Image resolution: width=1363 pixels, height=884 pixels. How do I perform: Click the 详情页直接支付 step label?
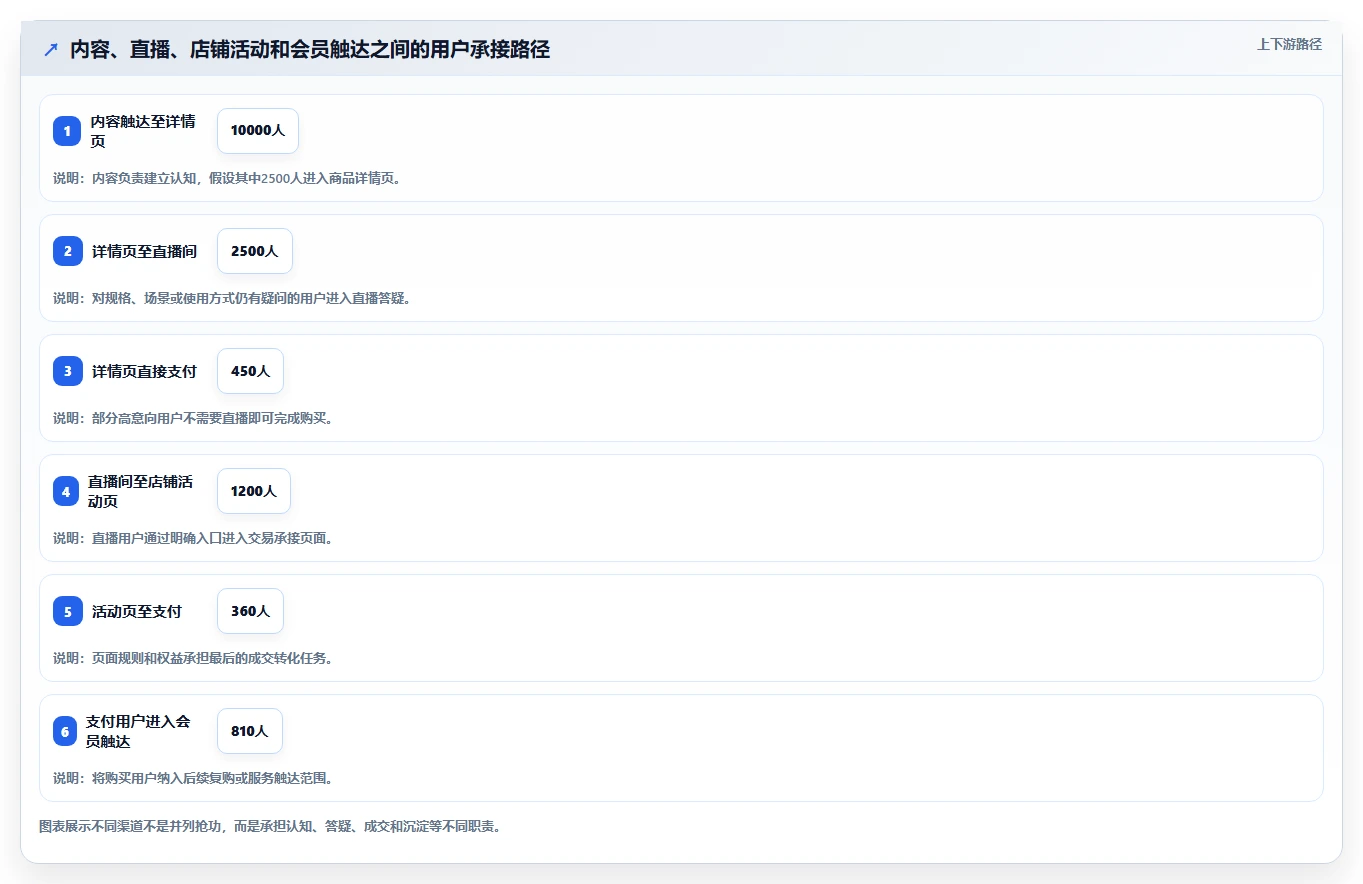click(144, 371)
